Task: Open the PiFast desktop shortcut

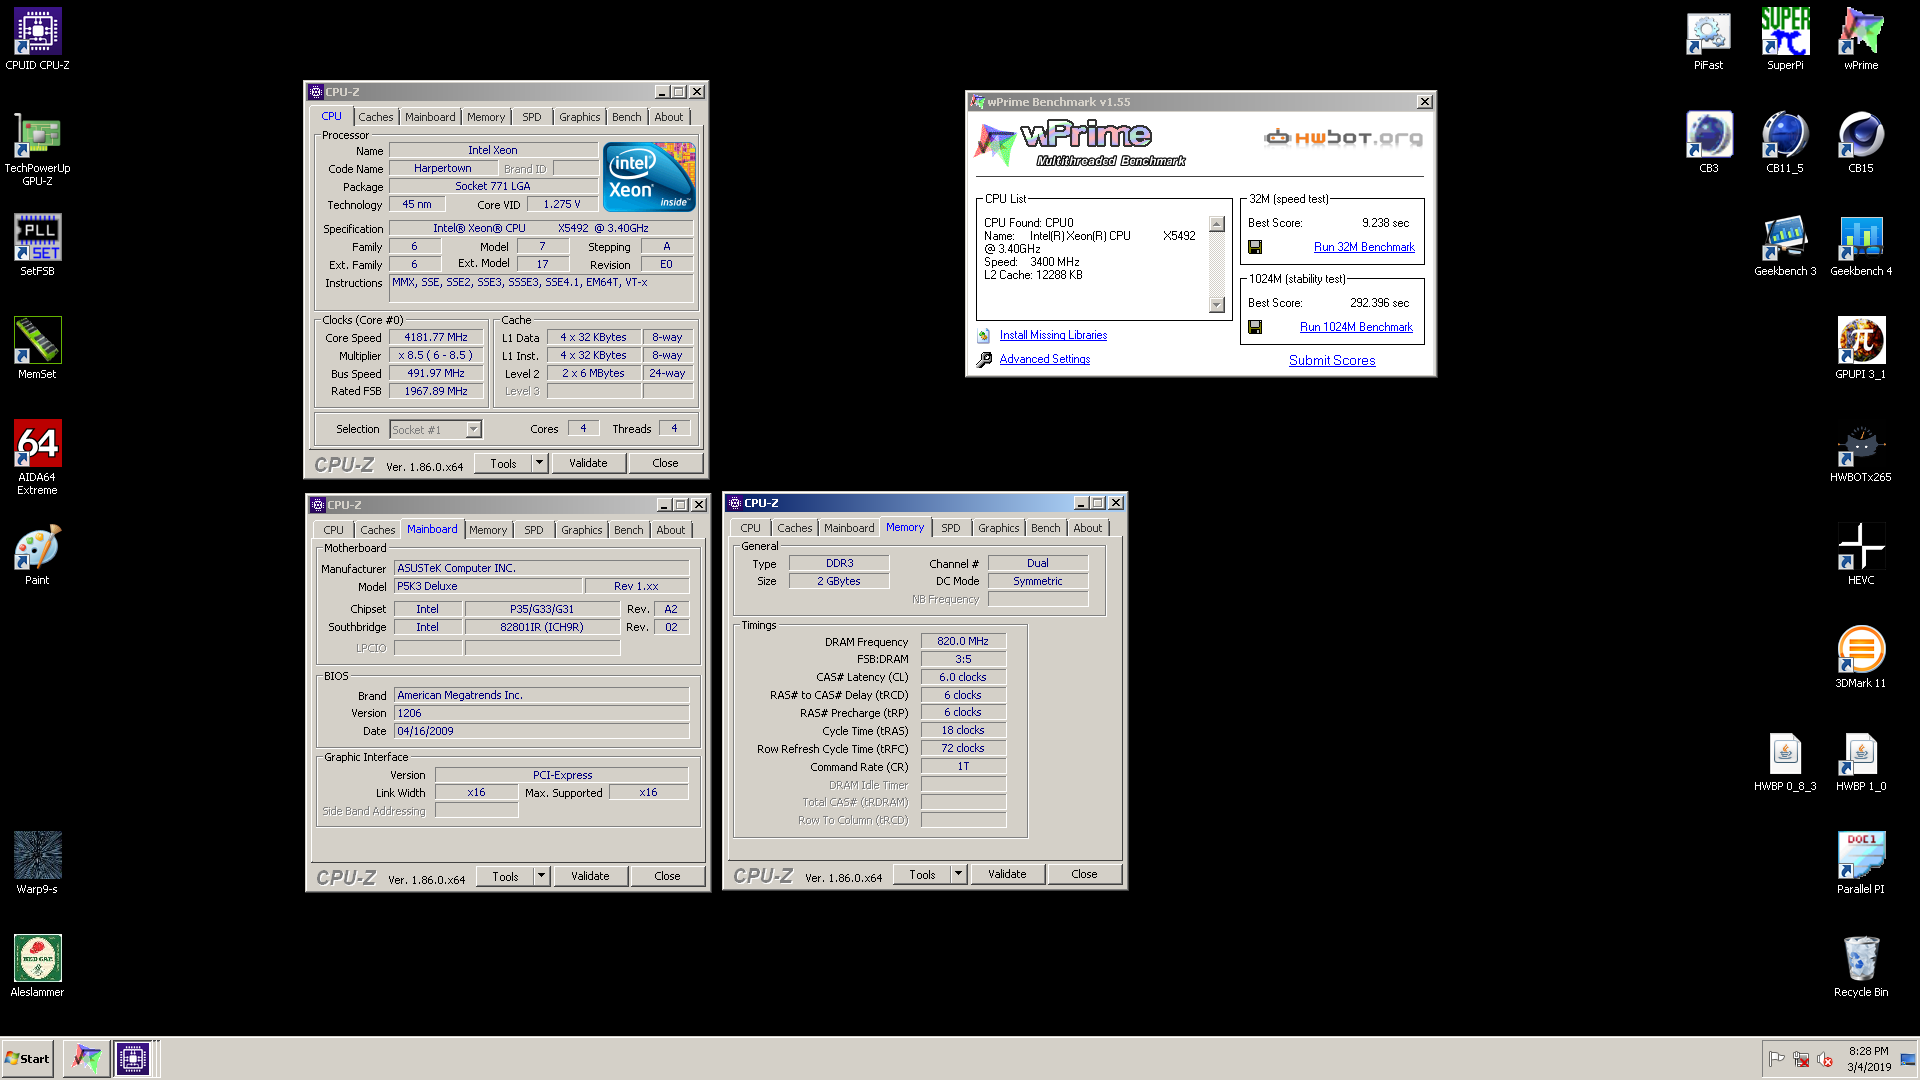Action: point(1708,40)
